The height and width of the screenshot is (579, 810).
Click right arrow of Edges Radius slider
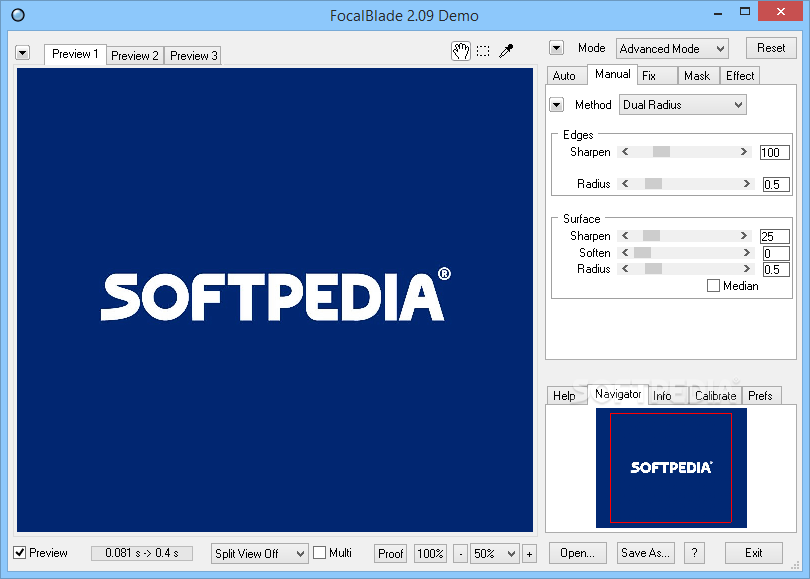[746, 184]
